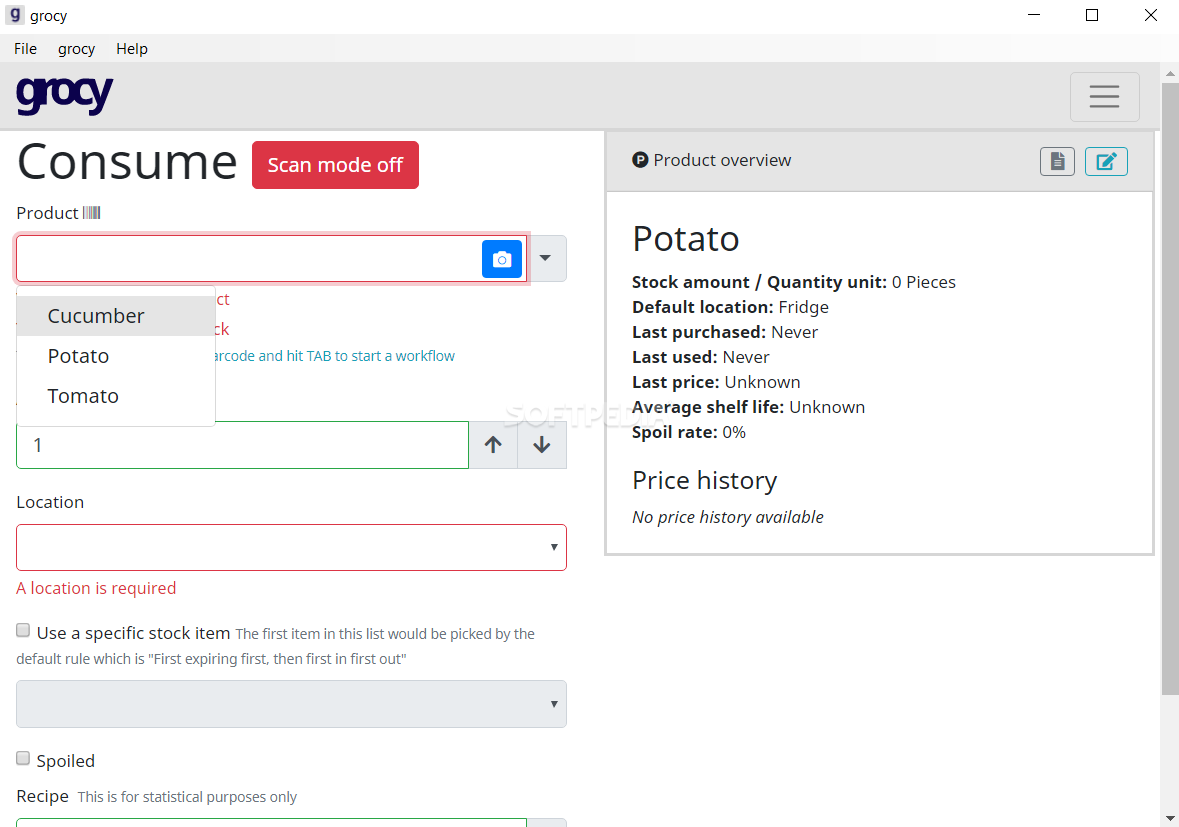
Task: Open the specific stock item dropdown
Action: coord(291,704)
